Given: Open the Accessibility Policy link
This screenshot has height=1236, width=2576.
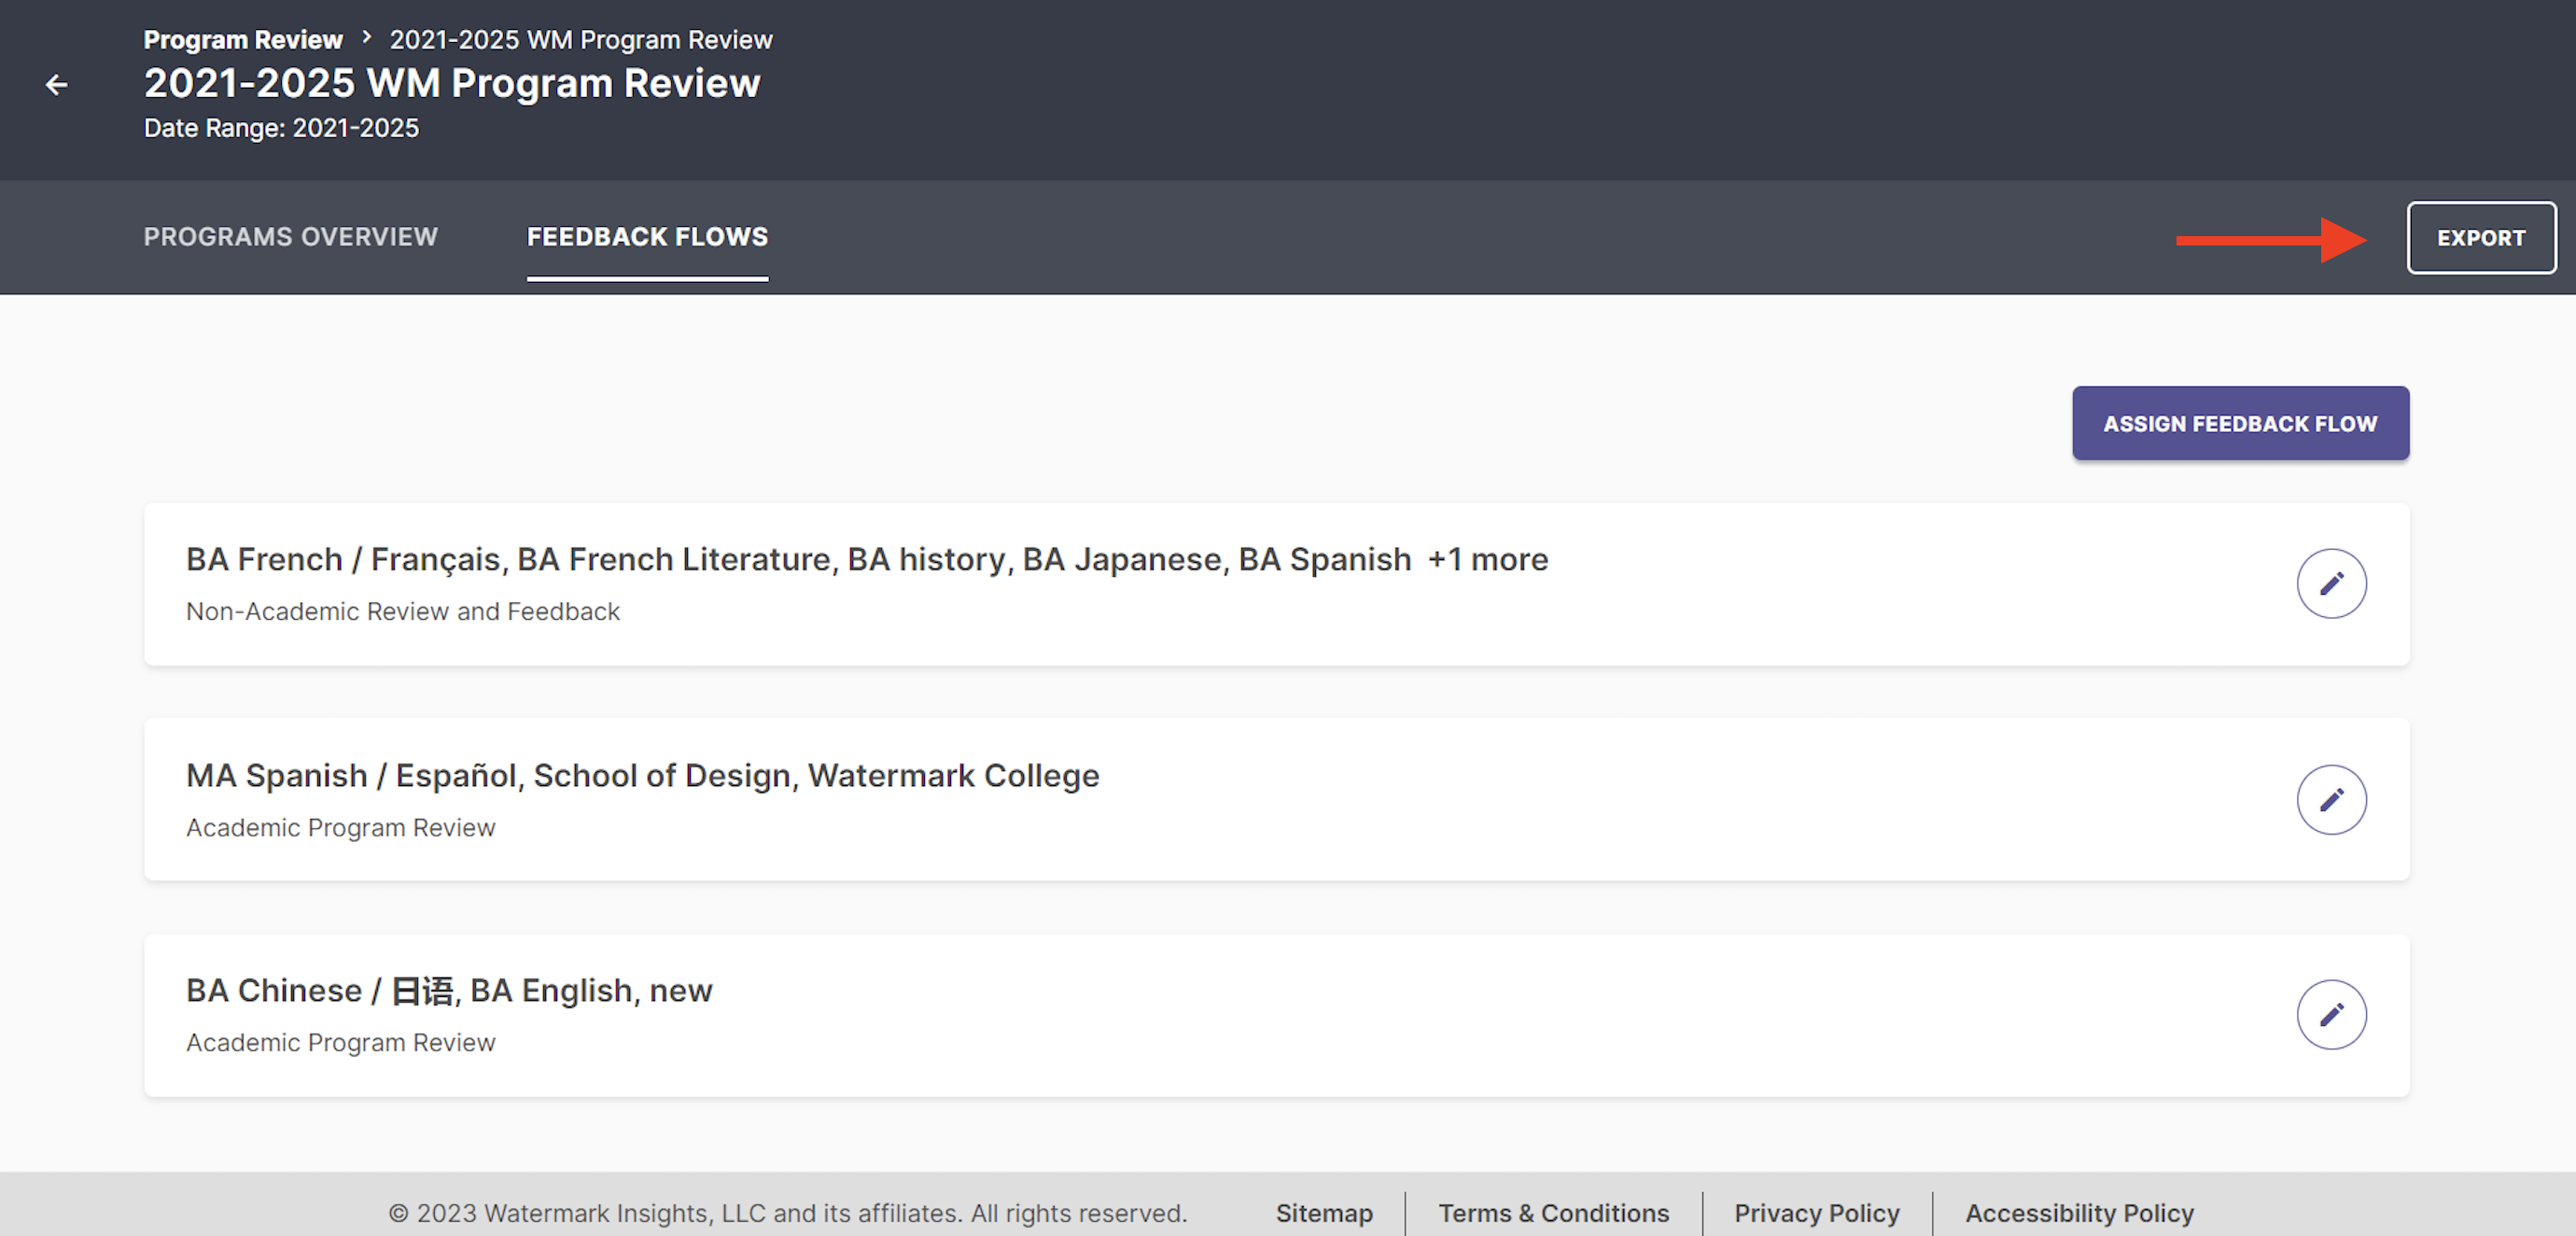Looking at the screenshot, I should click(x=2079, y=1212).
